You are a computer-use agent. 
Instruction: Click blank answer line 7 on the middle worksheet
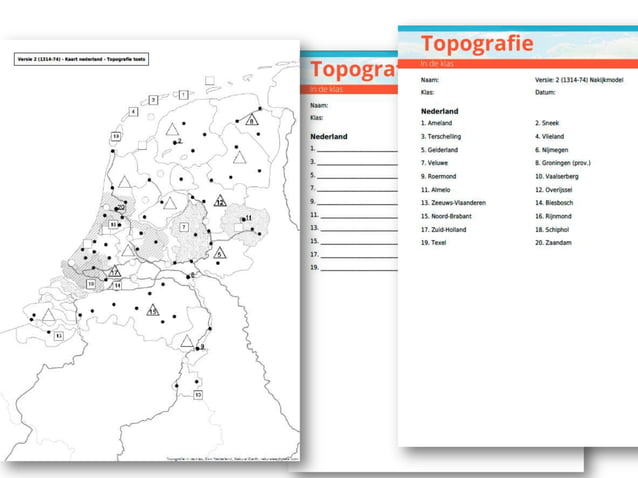coord(357,191)
